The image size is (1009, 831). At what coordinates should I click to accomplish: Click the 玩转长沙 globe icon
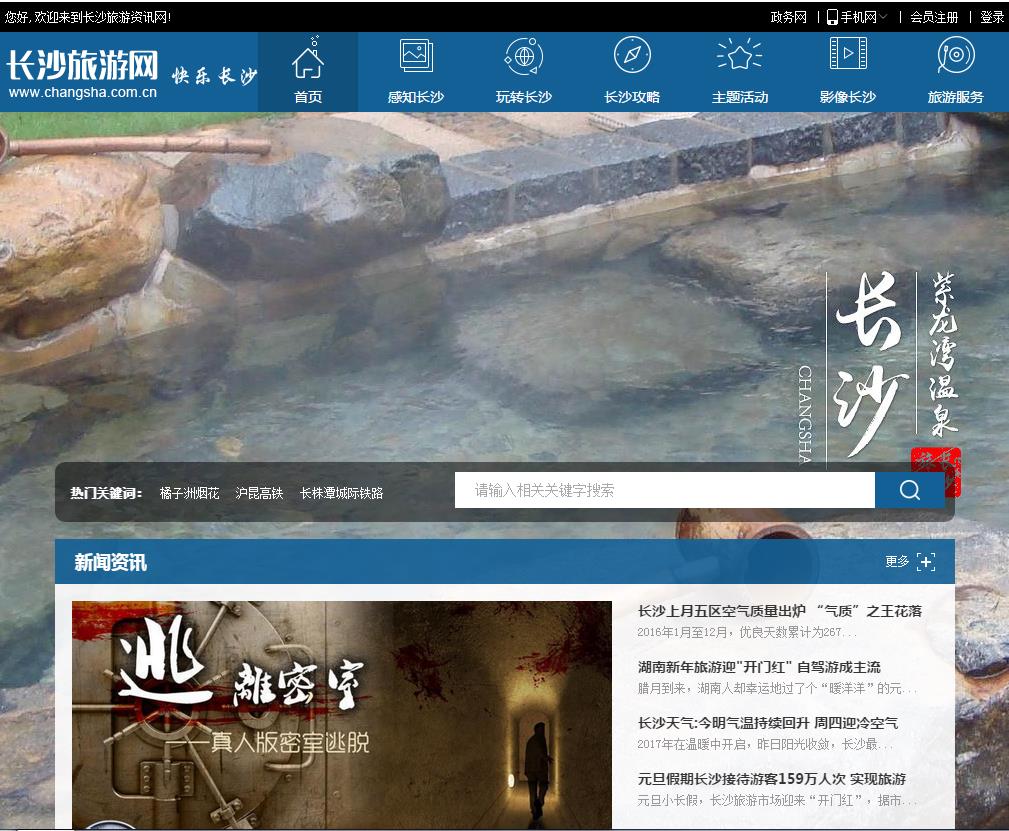523,56
